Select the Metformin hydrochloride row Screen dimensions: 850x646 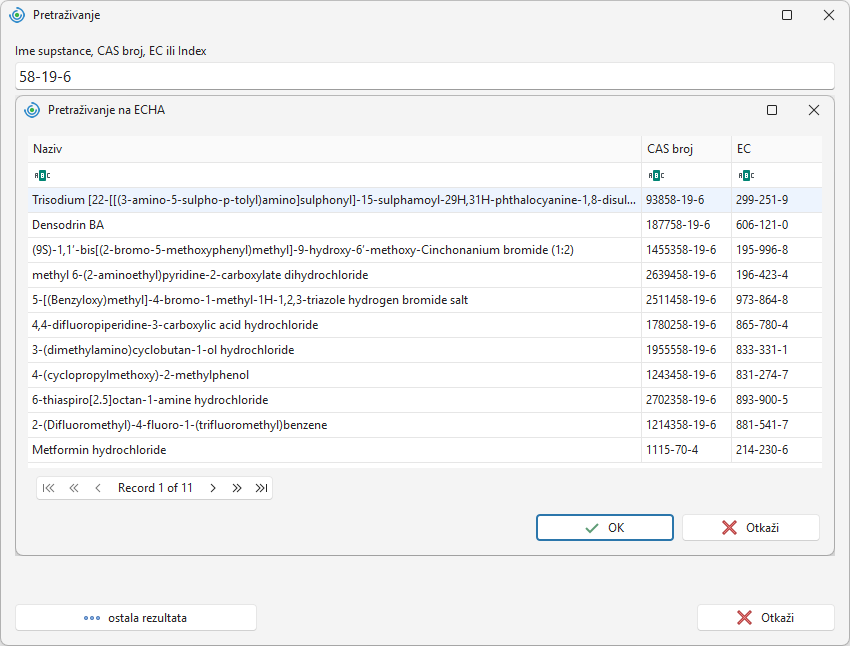[x=425, y=449]
